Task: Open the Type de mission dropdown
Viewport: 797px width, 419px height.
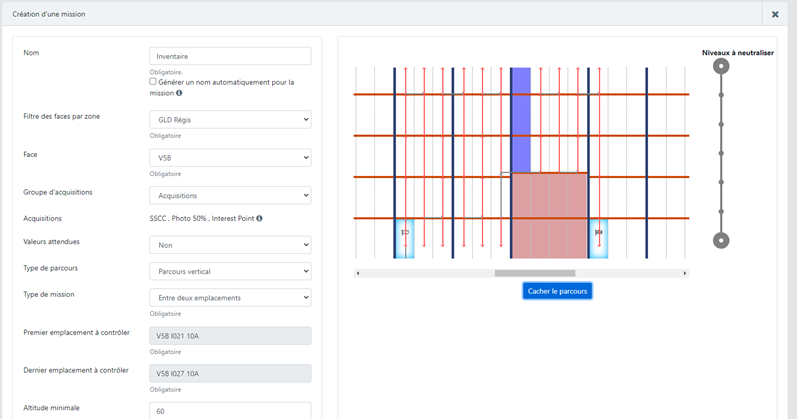Action: tap(230, 298)
